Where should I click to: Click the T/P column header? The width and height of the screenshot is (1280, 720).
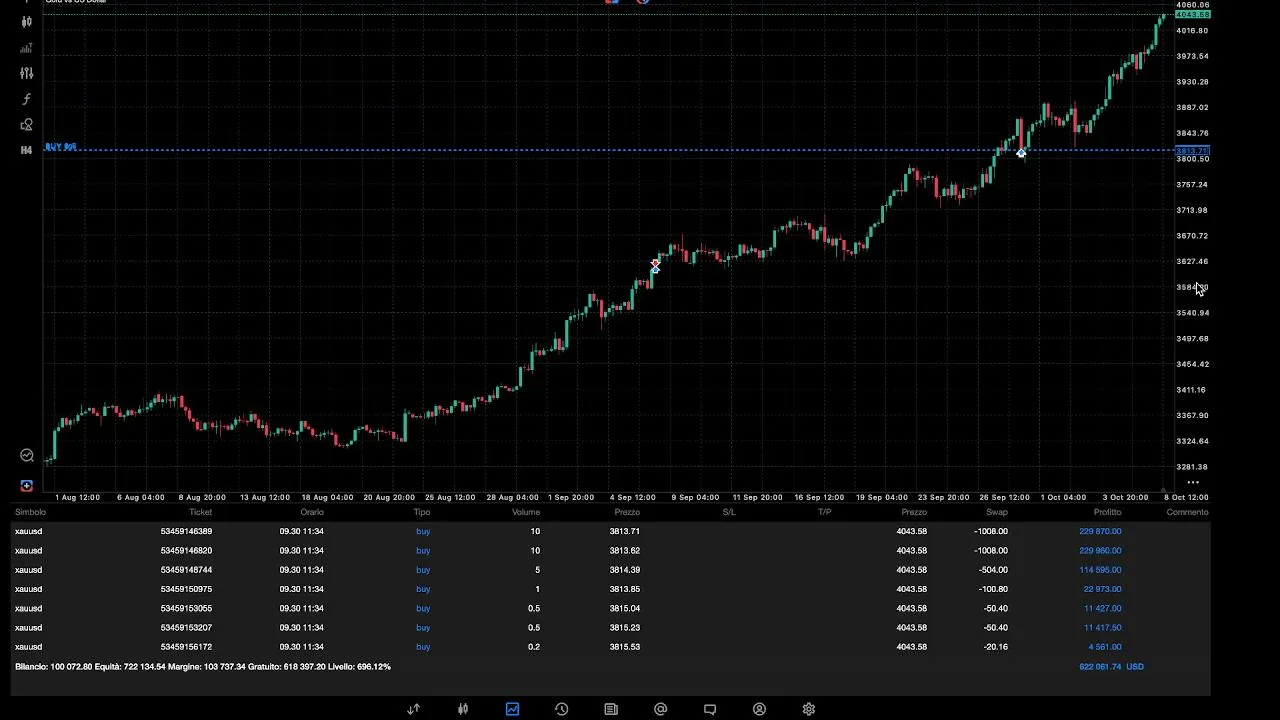(825, 512)
